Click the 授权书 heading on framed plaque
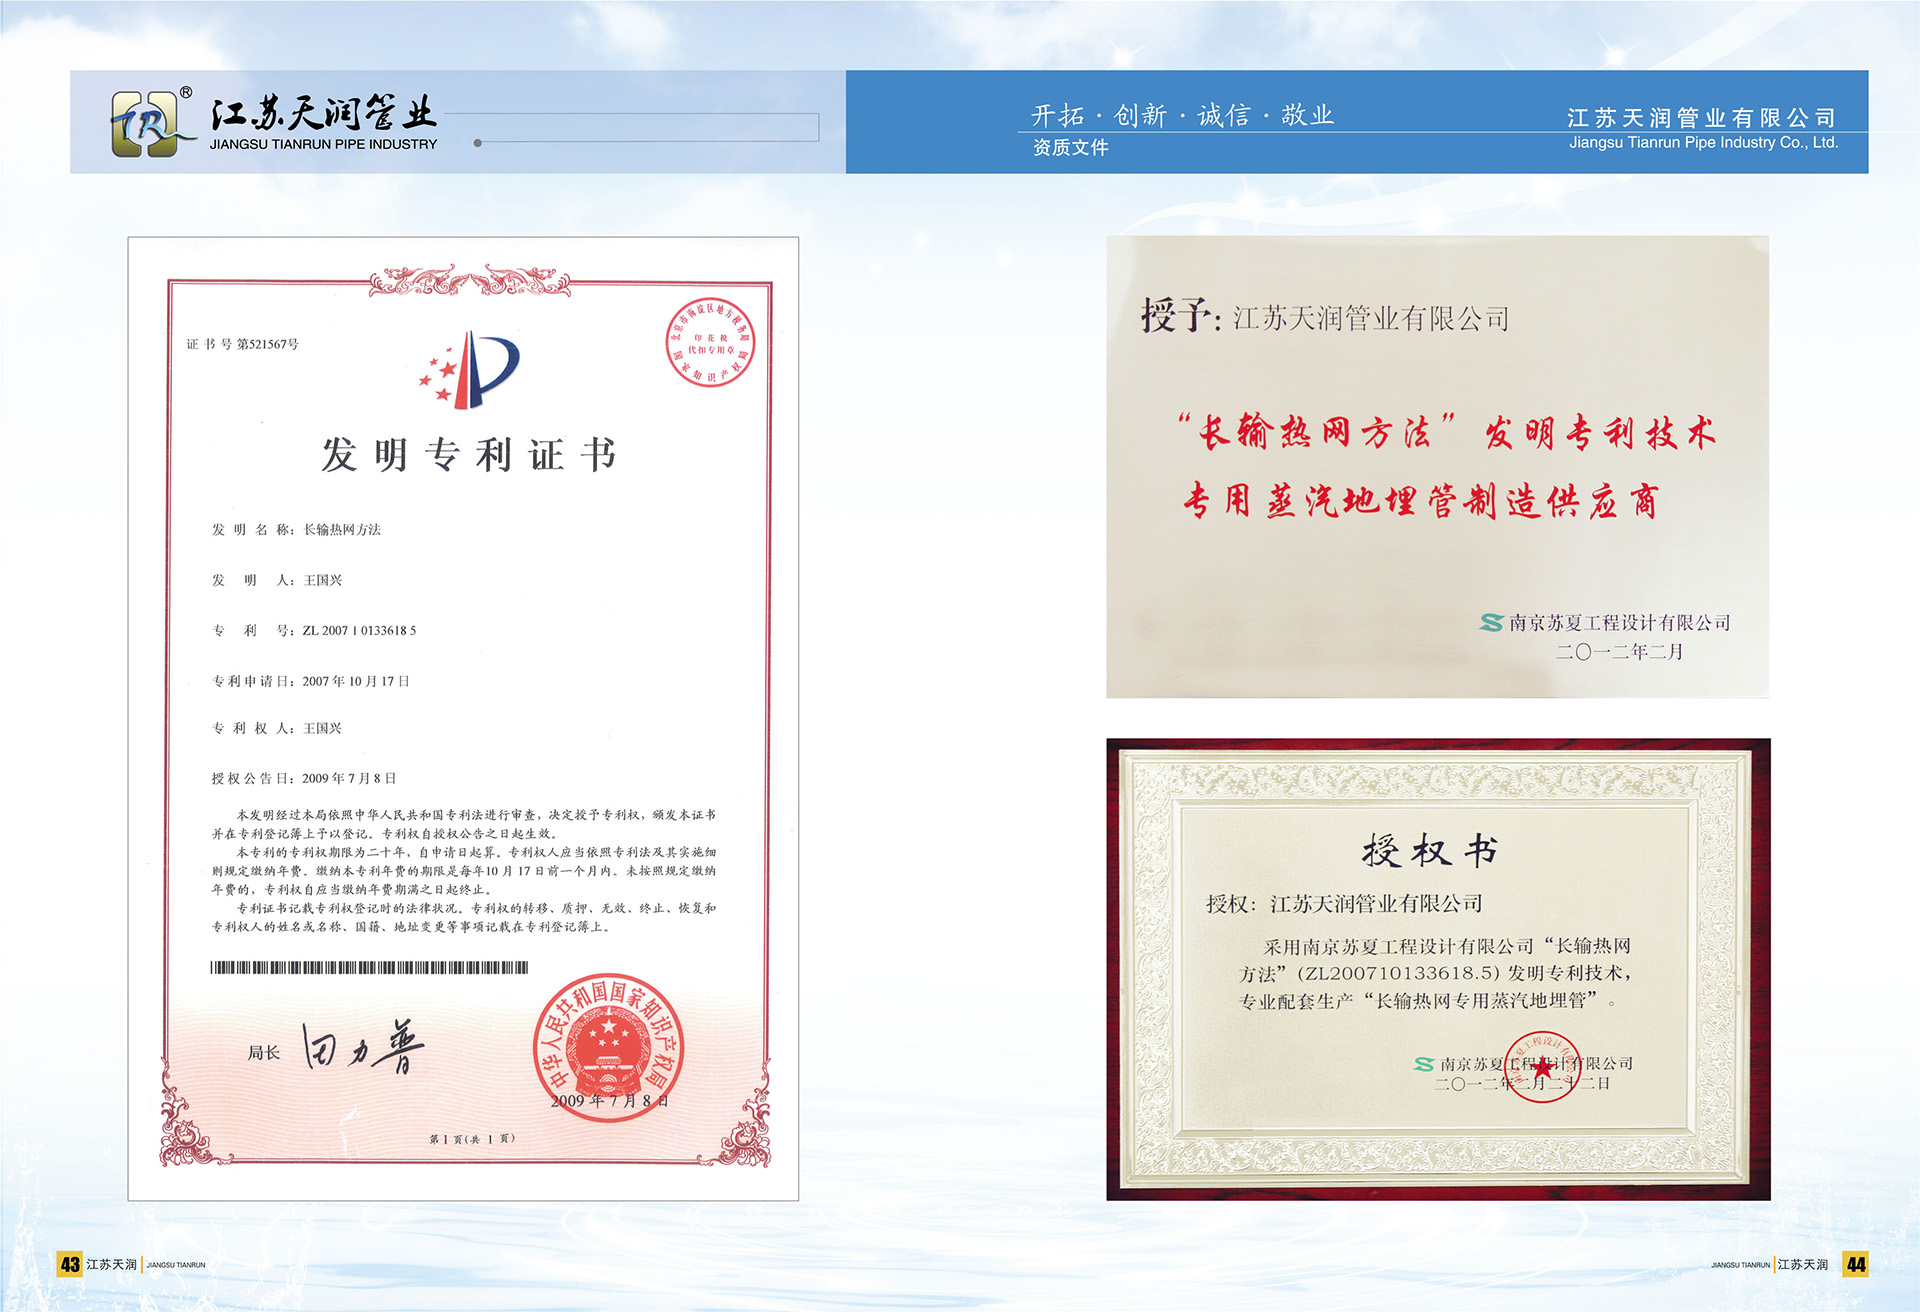This screenshot has height=1312, width=1920. [1429, 851]
